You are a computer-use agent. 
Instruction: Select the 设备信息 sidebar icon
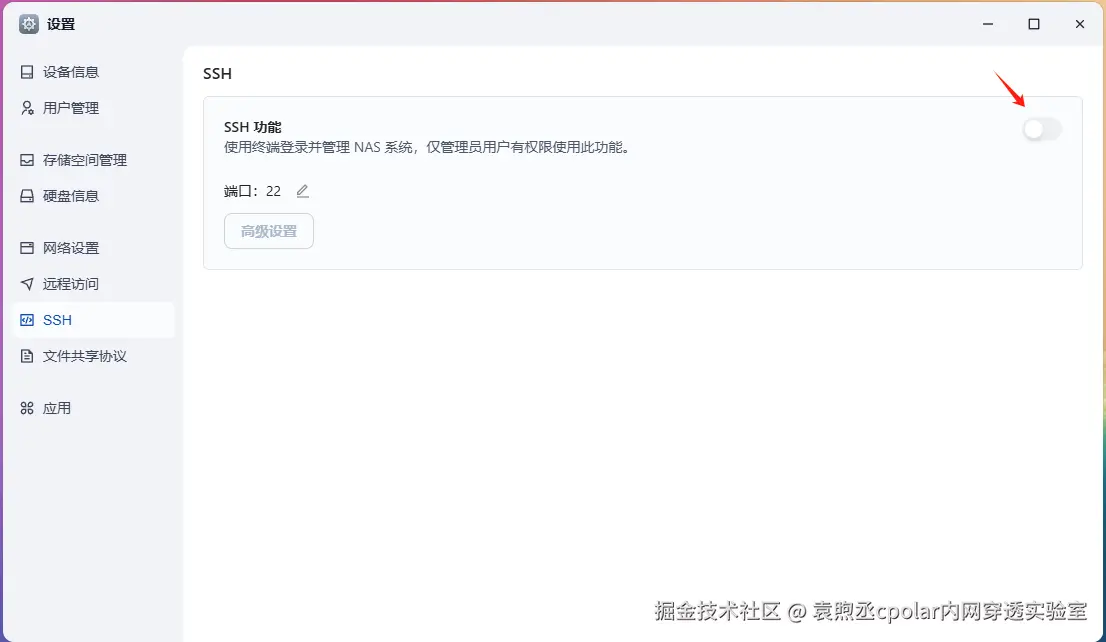pyautogui.click(x=26, y=71)
